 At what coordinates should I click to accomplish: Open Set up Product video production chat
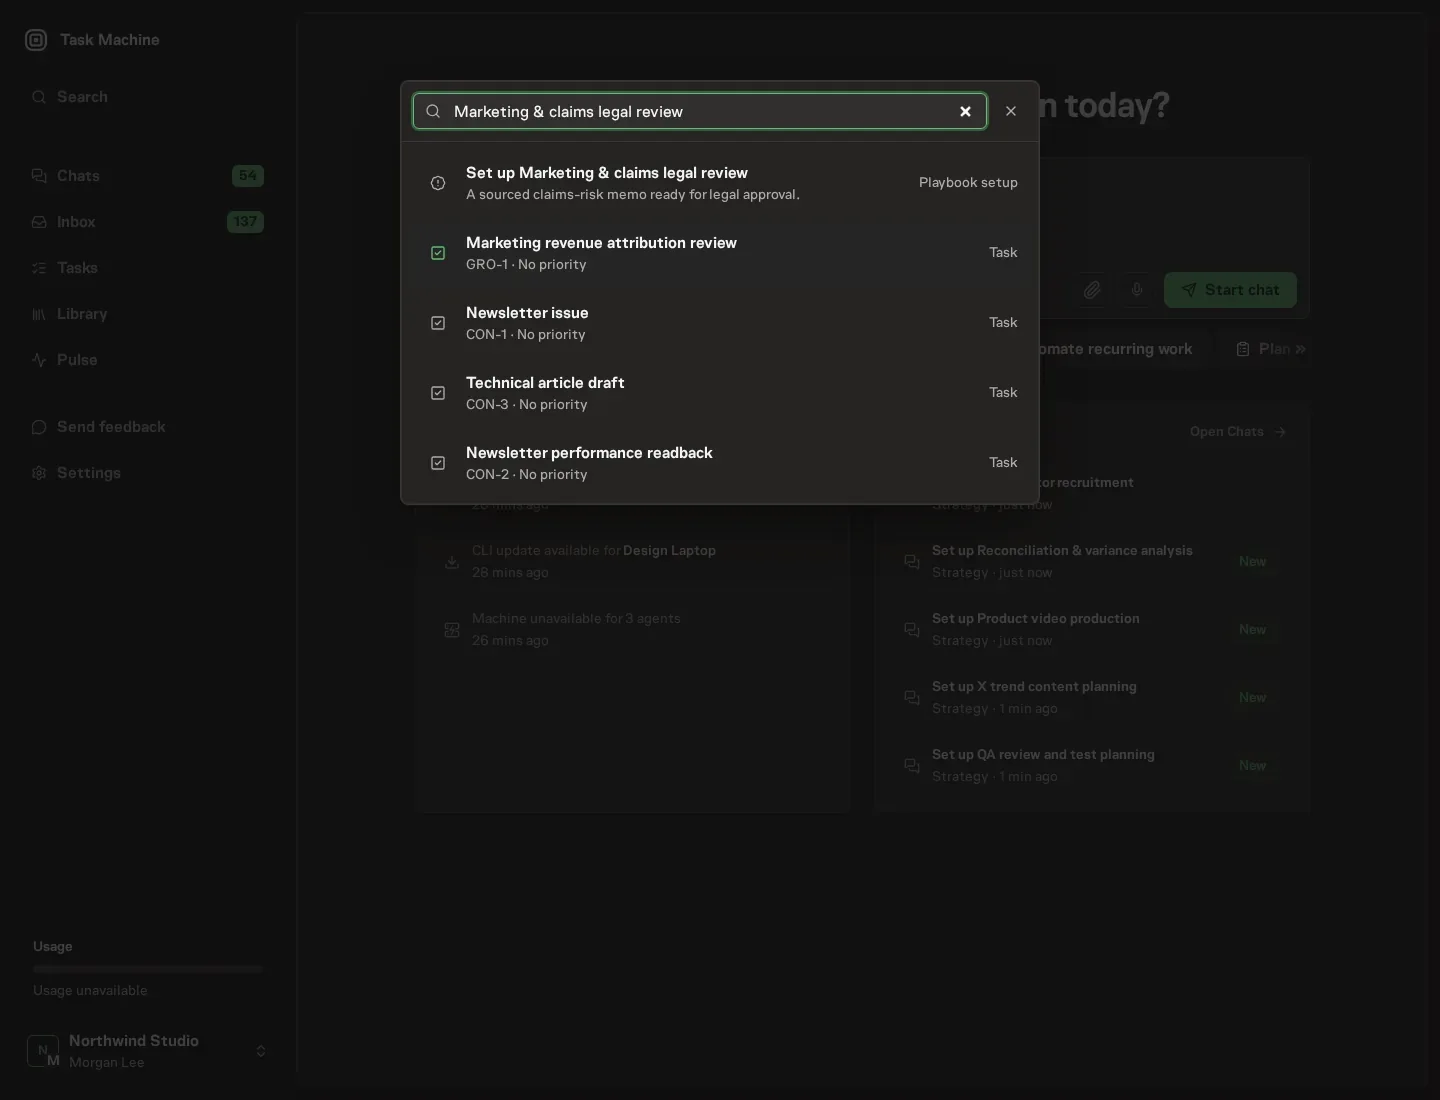pos(1092,630)
